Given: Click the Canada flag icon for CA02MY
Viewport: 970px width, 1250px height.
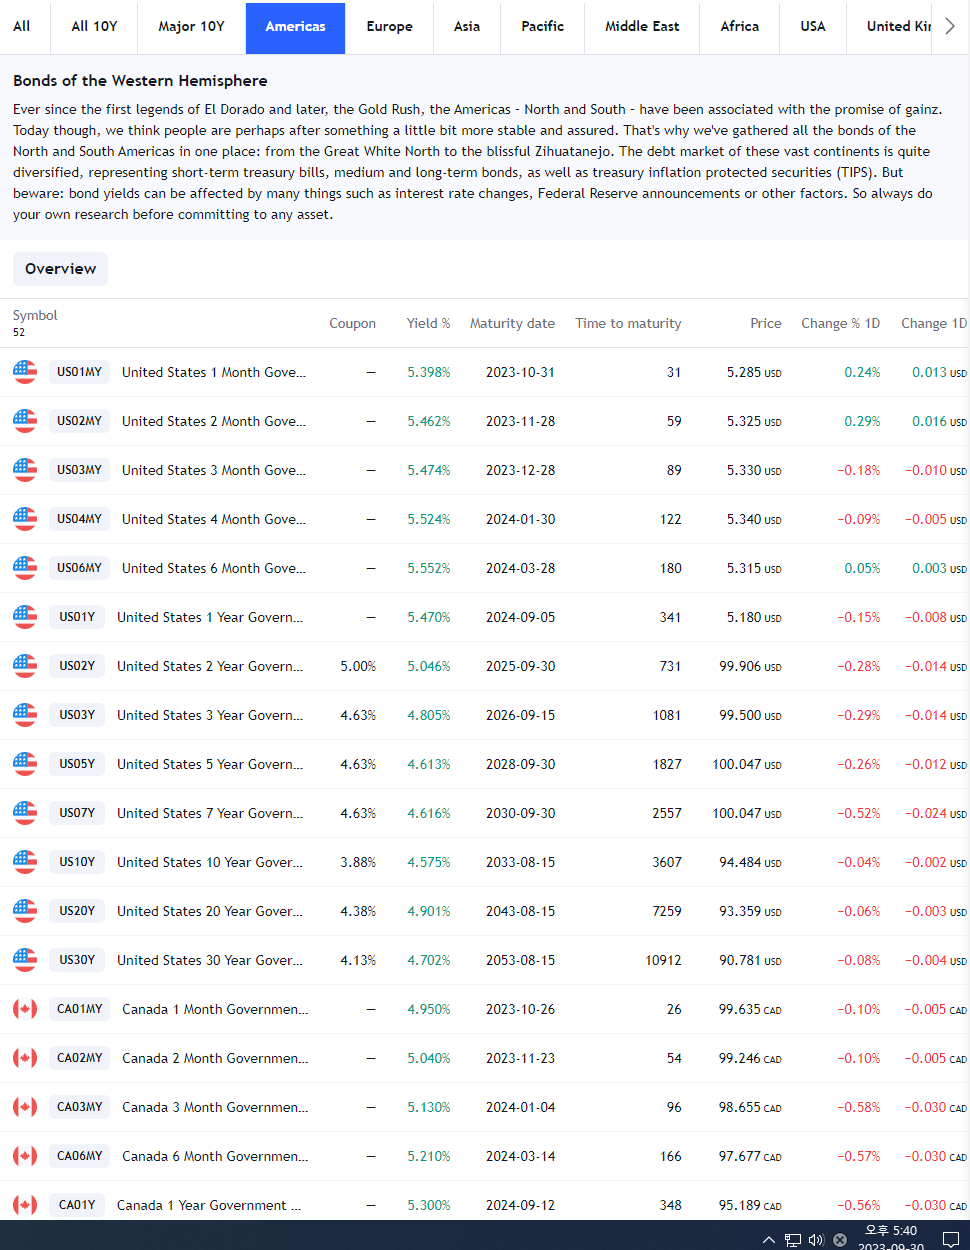Looking at the screenshot, I should [x=25, y=1058].
